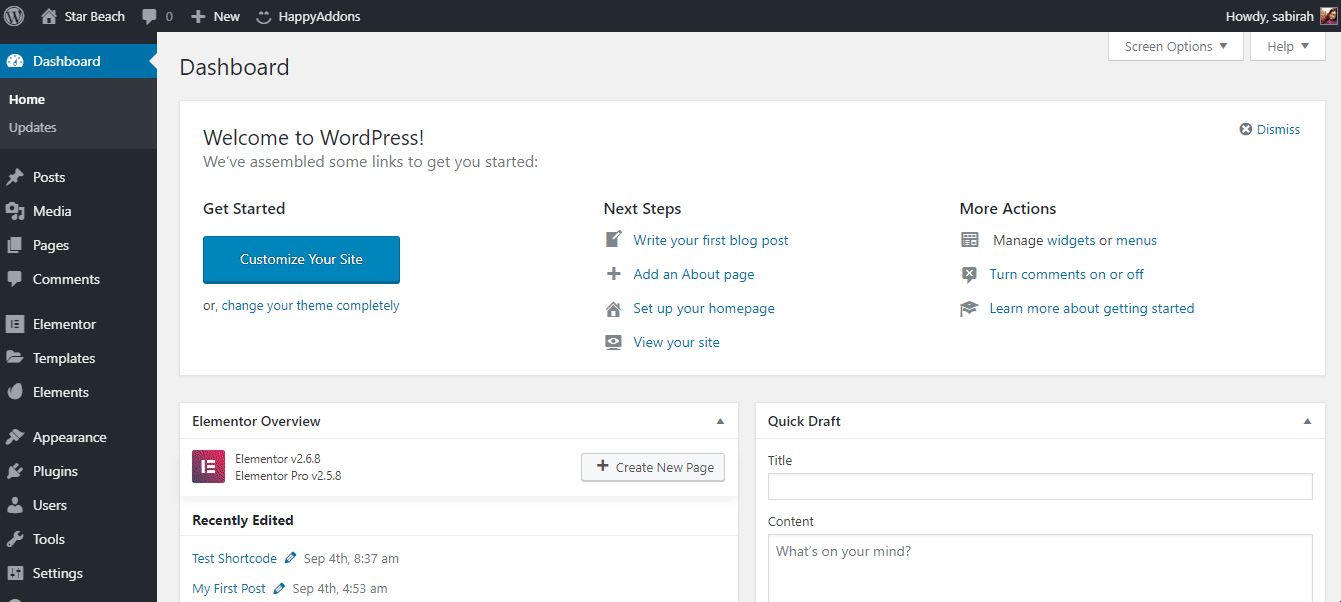Collapse the Elementor Overview panel
This screenshot has width=1341, height=602.
click(x=720, y=421)
